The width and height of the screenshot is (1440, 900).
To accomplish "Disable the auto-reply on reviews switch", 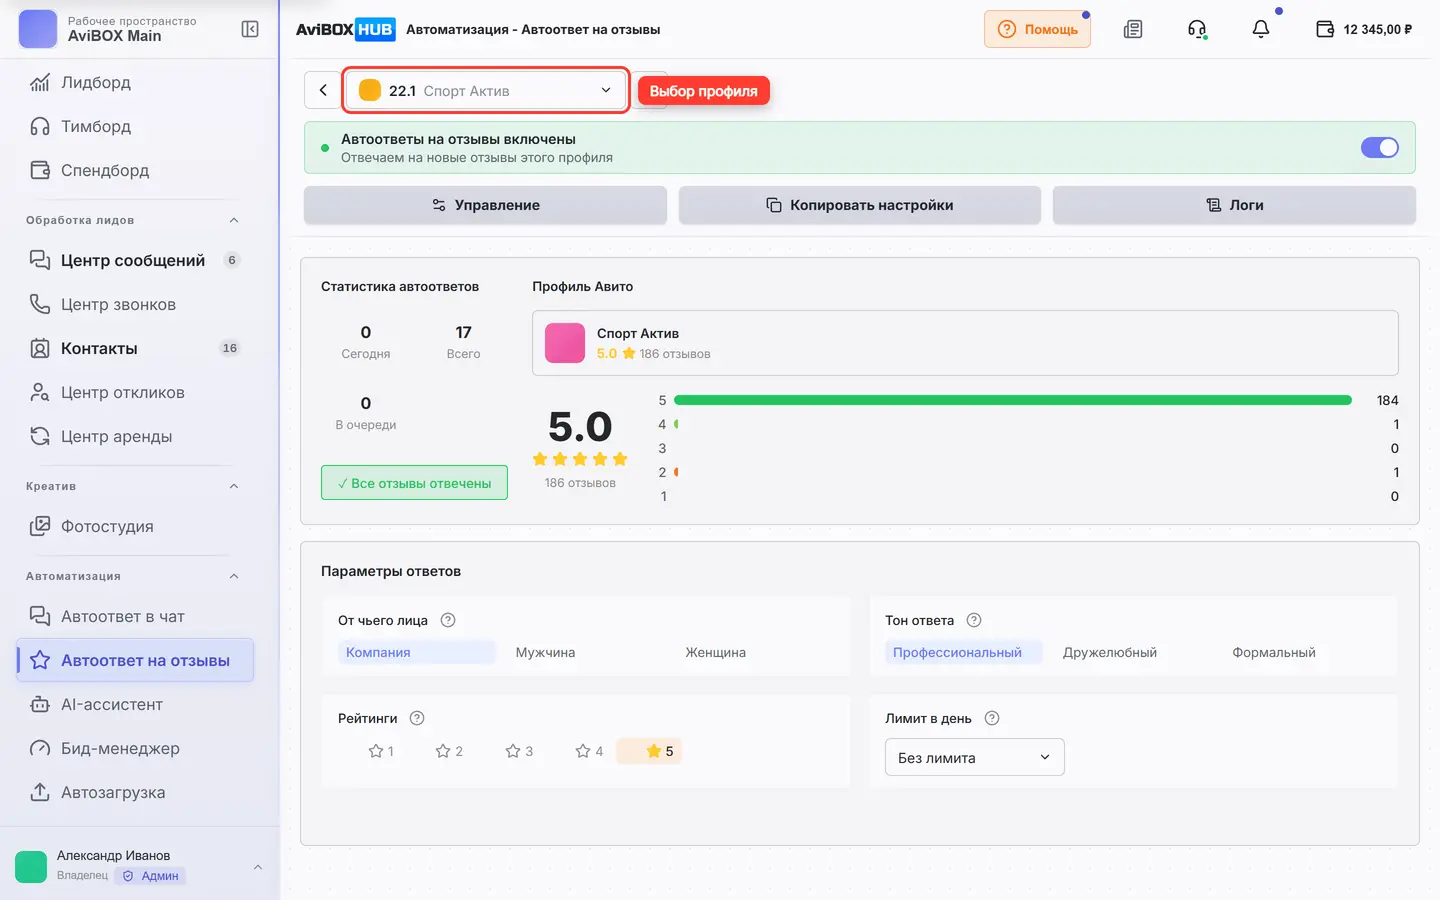I will point(1380,147).
